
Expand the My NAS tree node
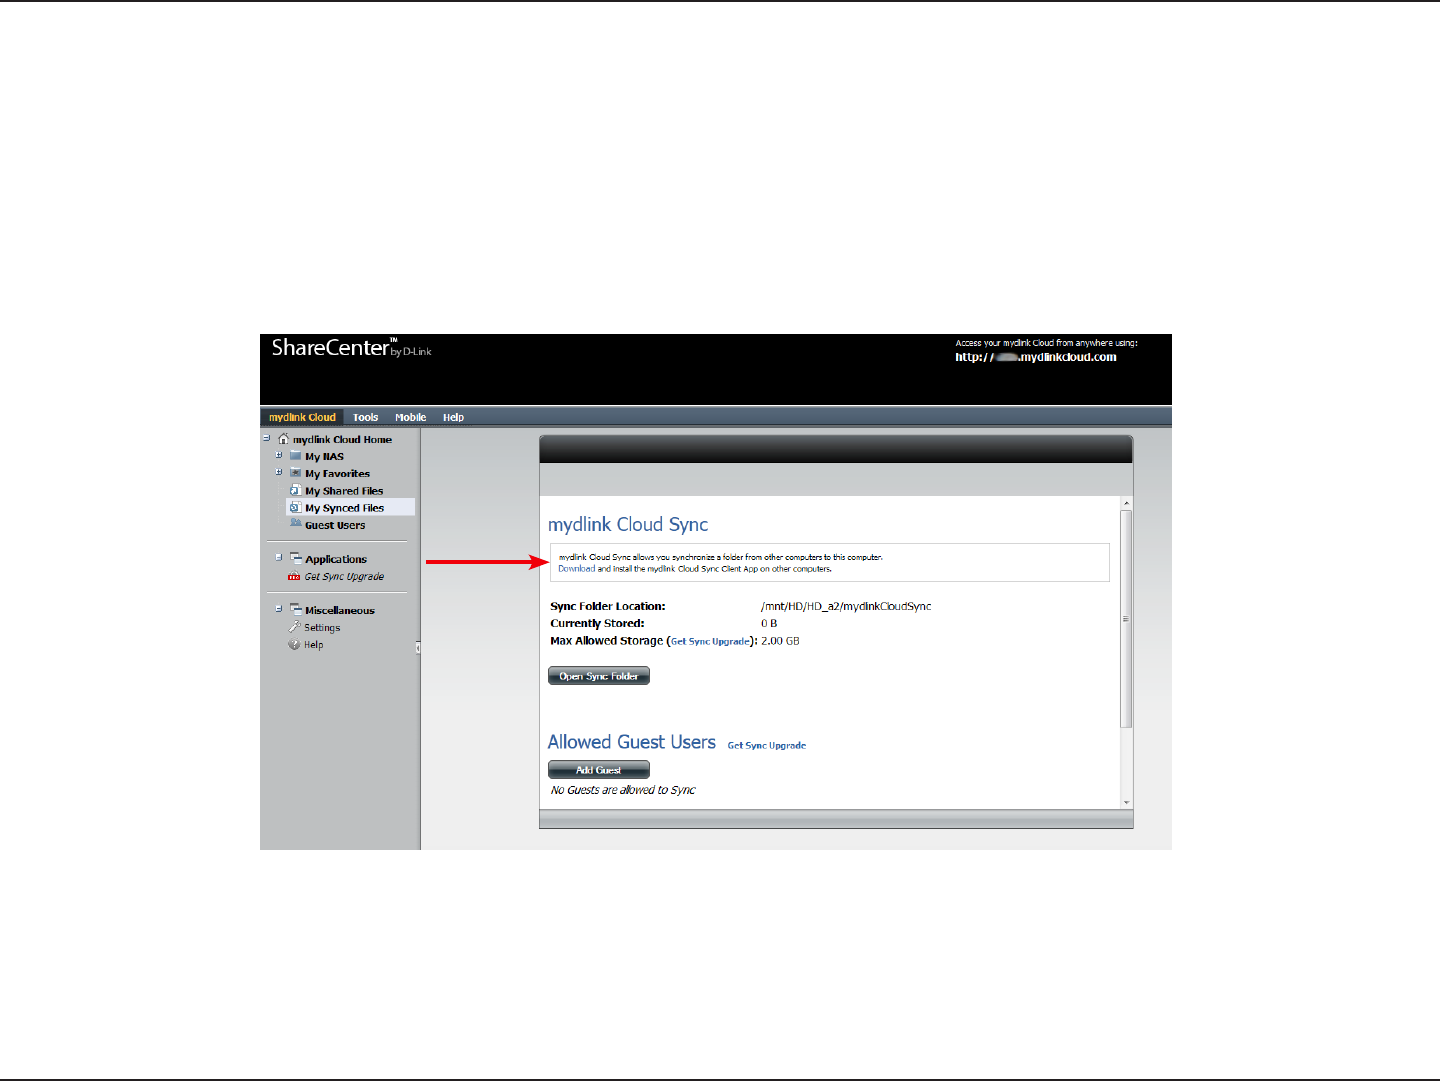[x=279, y=455]
